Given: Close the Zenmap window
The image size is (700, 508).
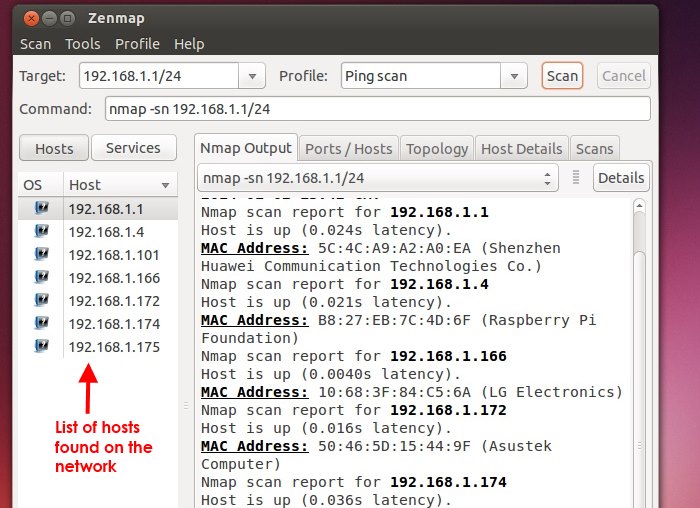Looking at the screenshot, I should click(31, 18).
